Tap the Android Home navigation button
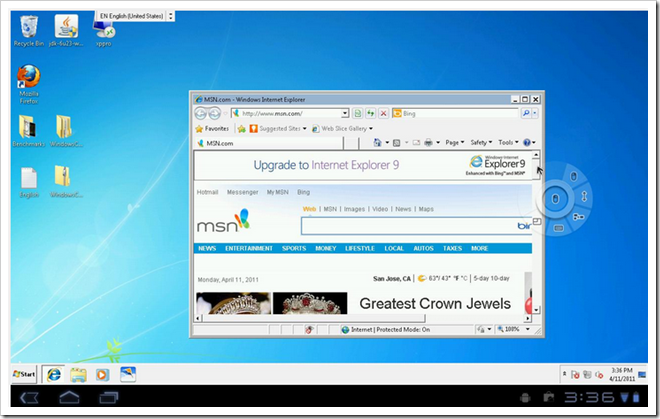 [69, 397]
